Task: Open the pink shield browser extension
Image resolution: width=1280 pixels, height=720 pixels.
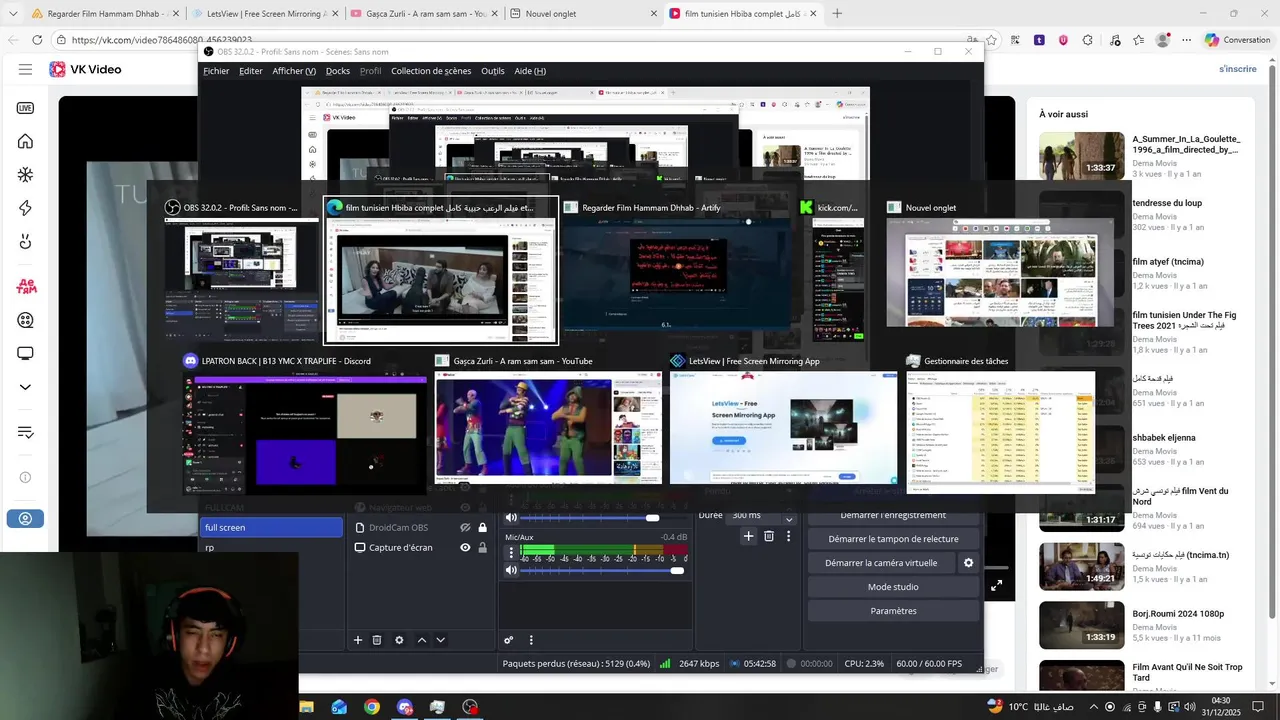Action: pos(1063,40)
